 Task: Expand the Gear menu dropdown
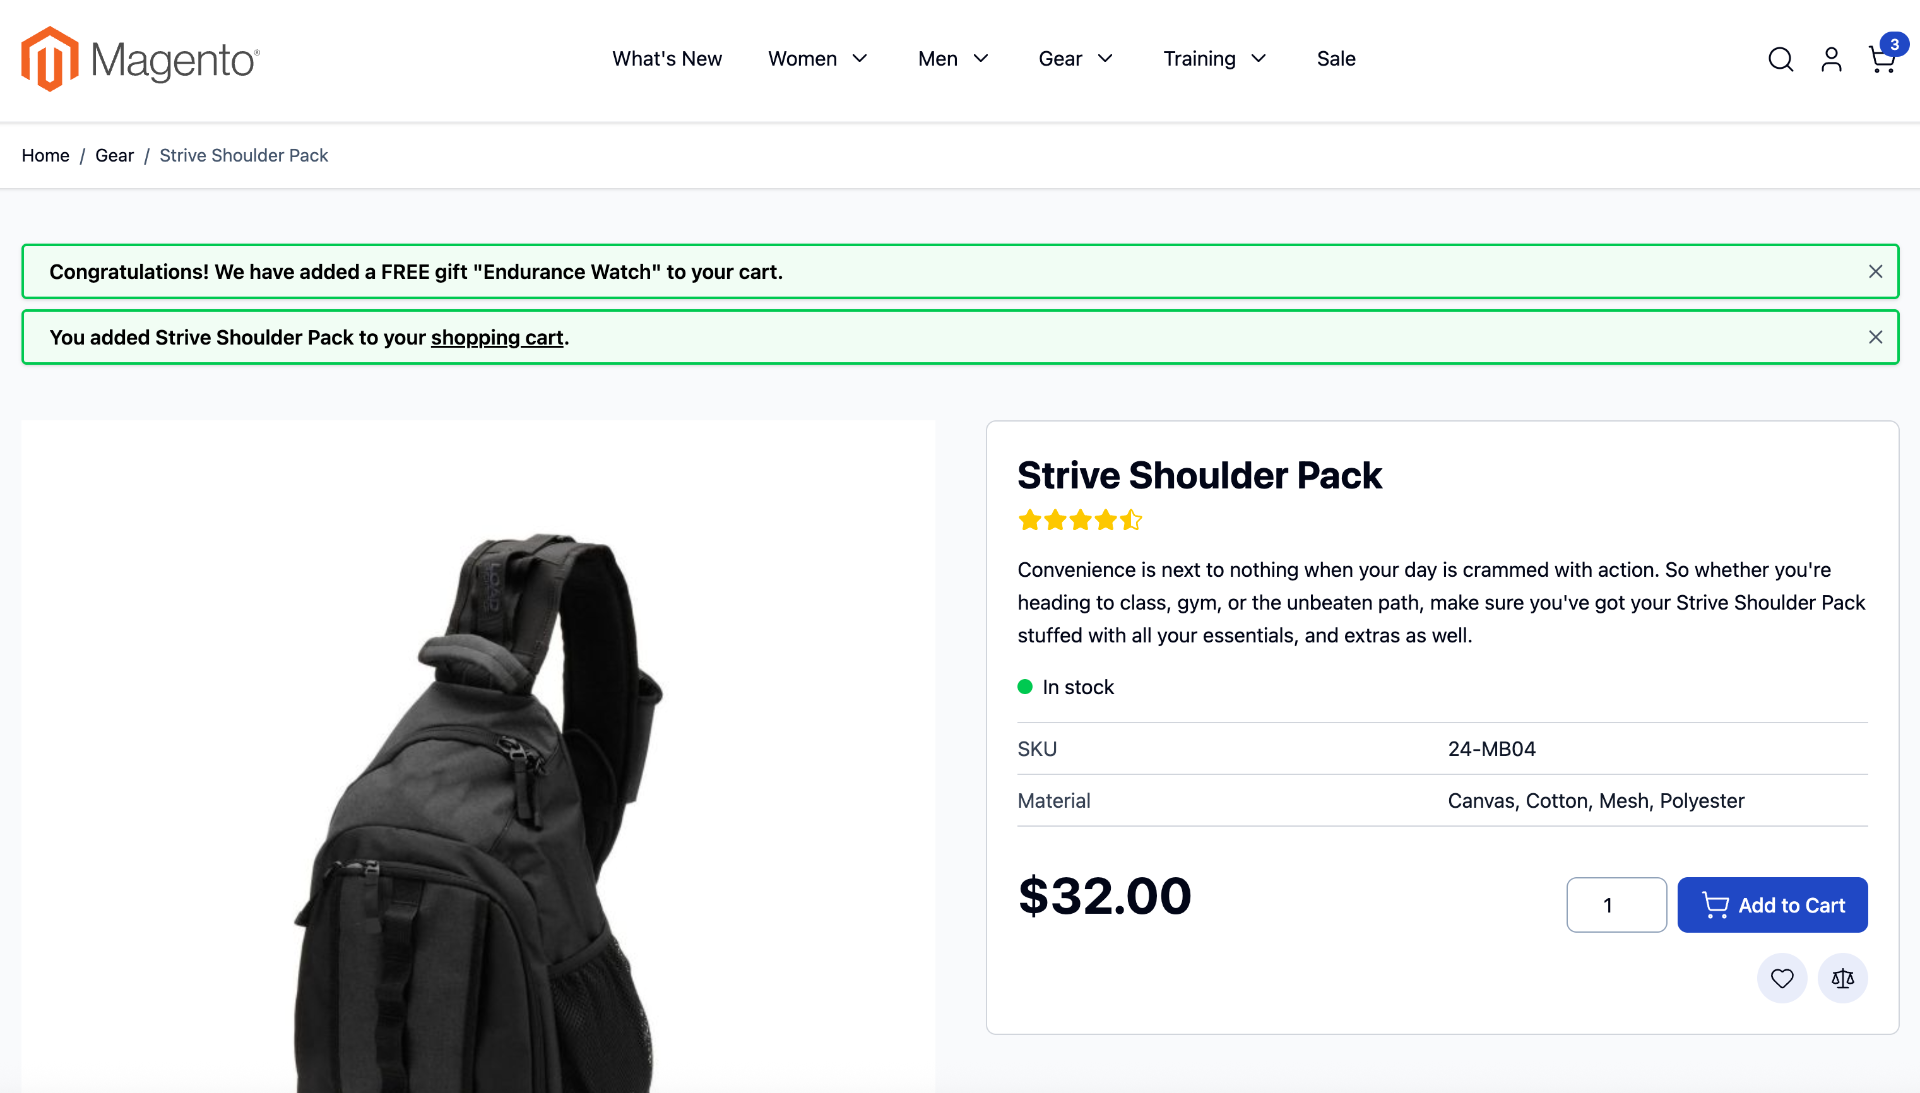click(1076, 59)
